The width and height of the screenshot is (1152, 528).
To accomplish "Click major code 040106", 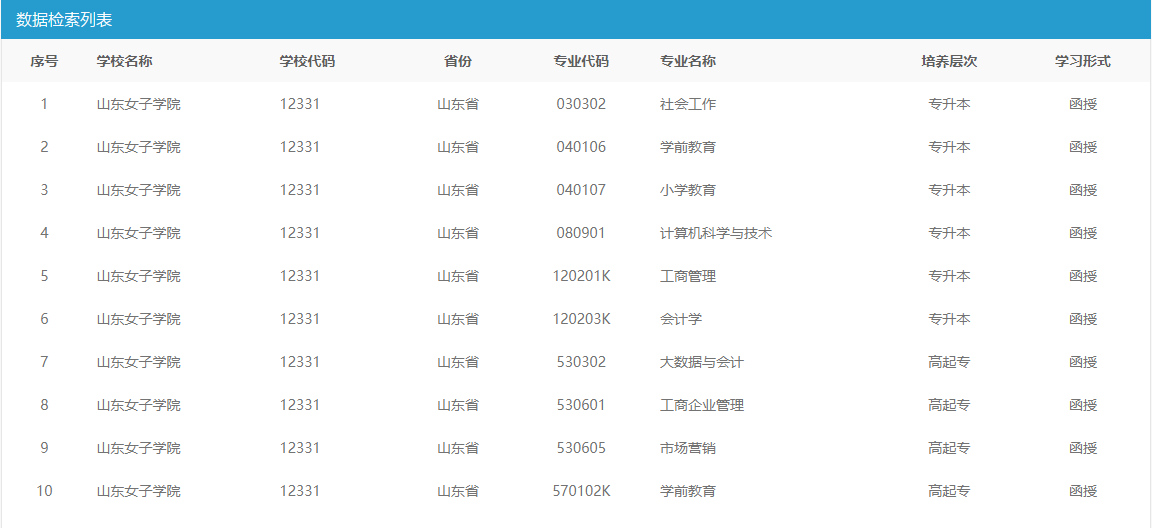I will tap(581, 147).
